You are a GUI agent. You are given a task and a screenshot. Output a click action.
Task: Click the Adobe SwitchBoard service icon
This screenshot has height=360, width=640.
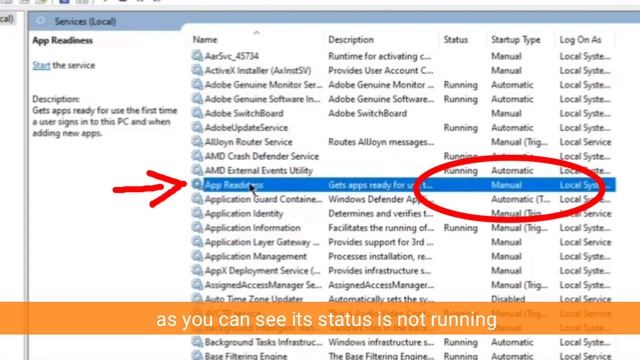click(197, 113)
